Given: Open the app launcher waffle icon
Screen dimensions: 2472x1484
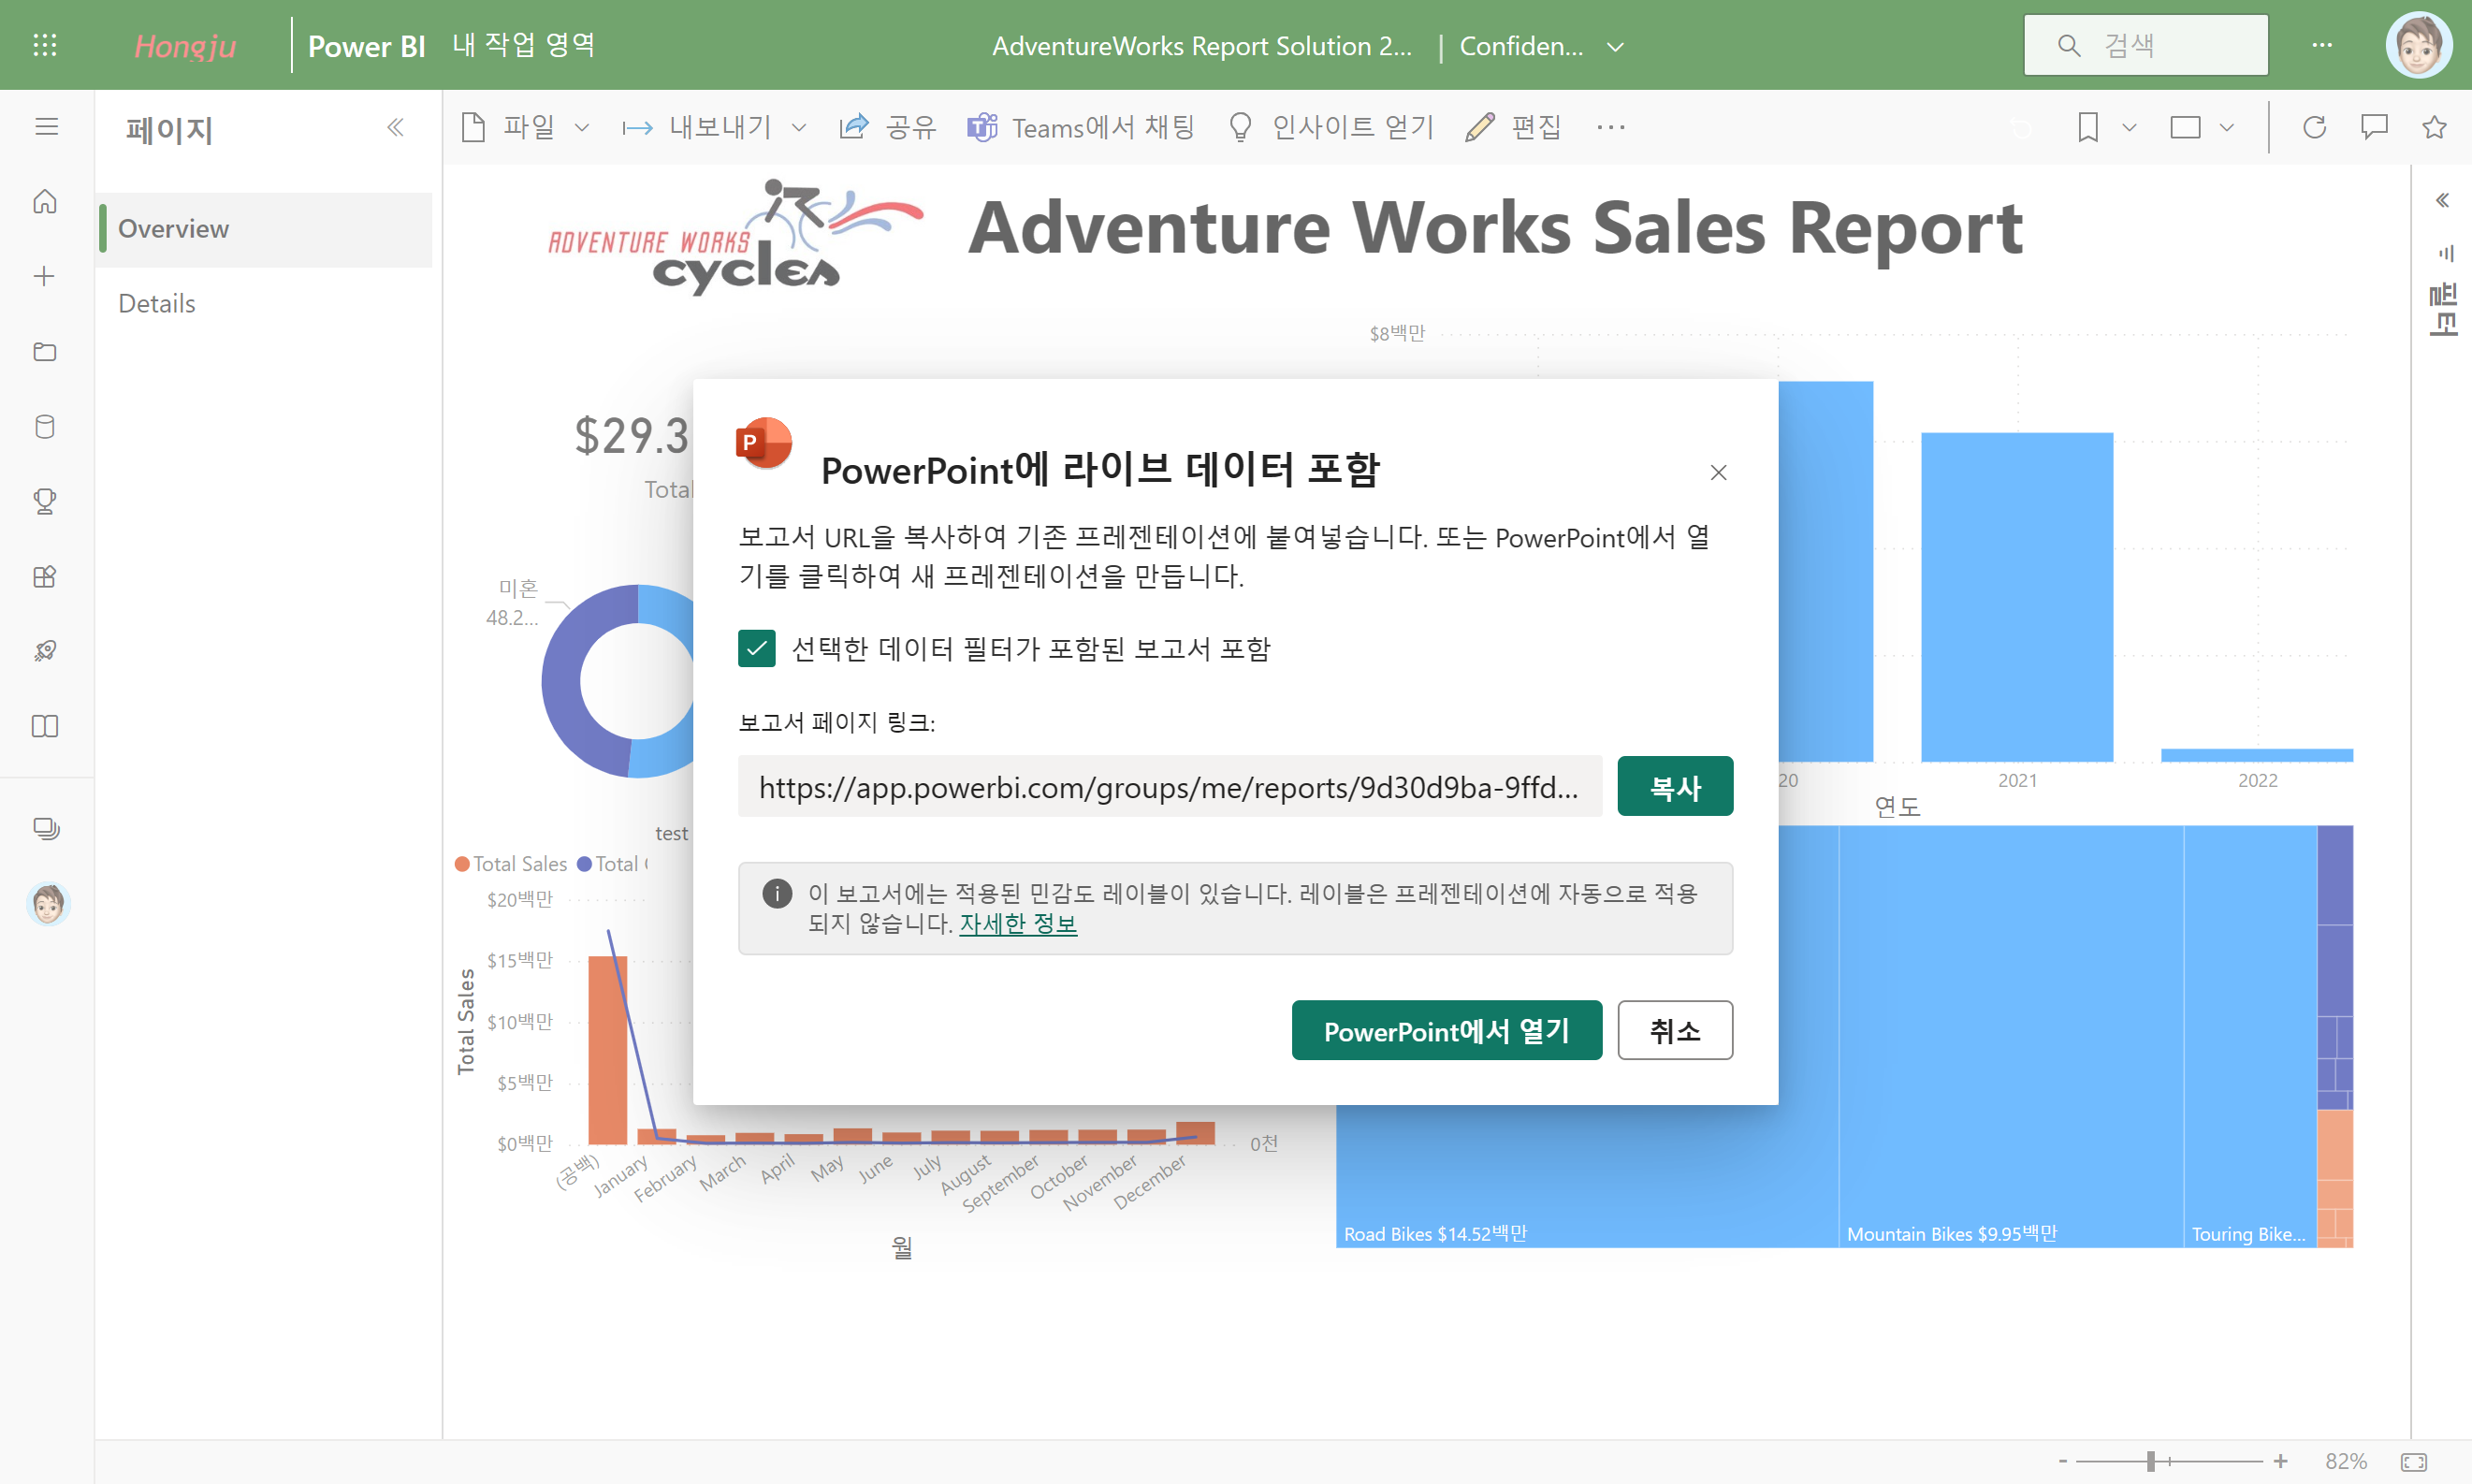Looking at the screenshot, I should (x=45, y=45).
